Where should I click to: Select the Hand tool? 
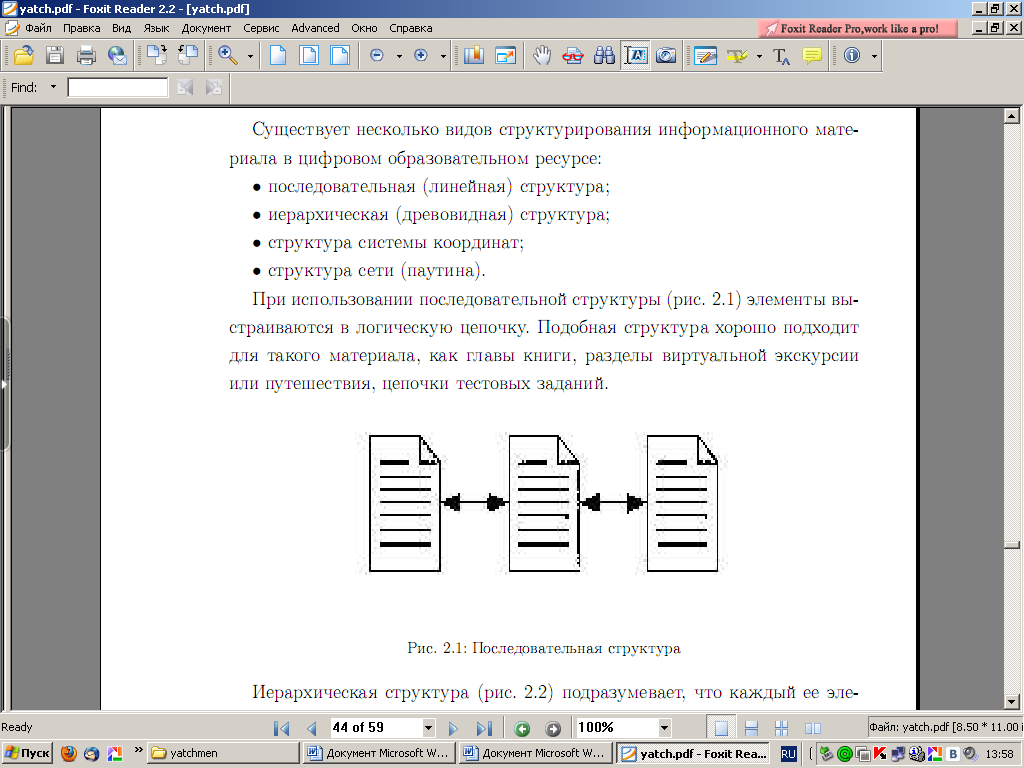coord(541,56)
